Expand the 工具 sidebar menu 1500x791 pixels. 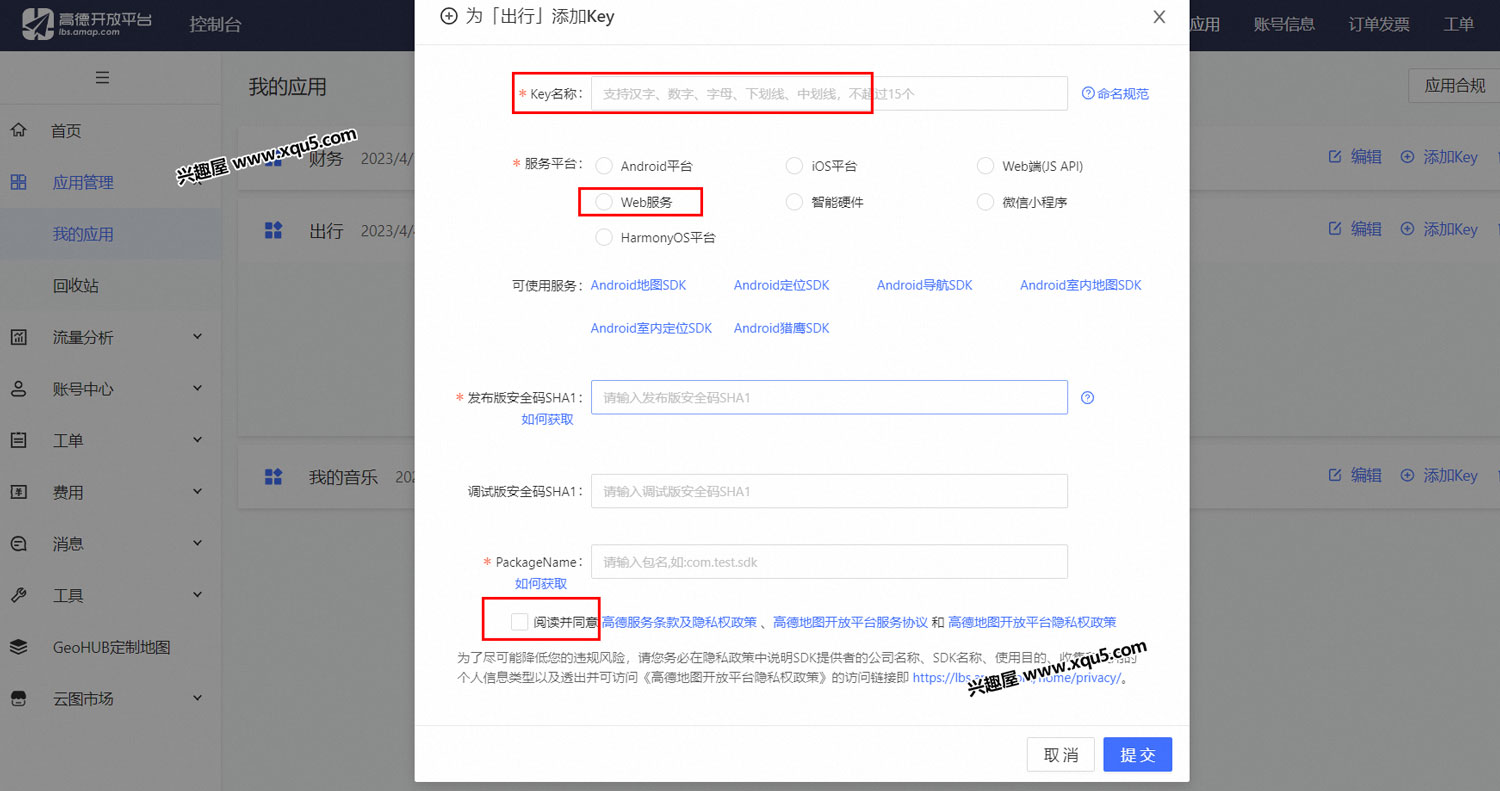point(197,595)
